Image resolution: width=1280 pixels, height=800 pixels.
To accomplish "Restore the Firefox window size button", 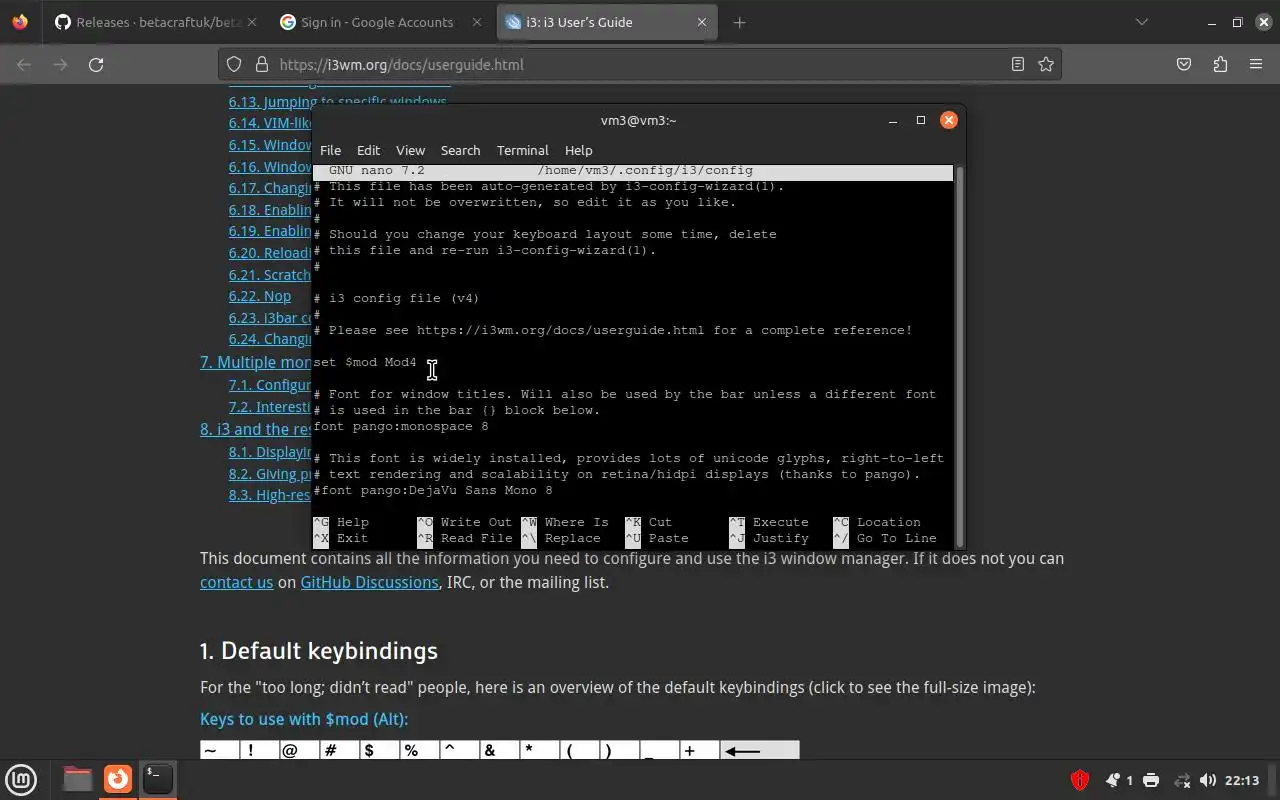I will [x=1237, y=22].
